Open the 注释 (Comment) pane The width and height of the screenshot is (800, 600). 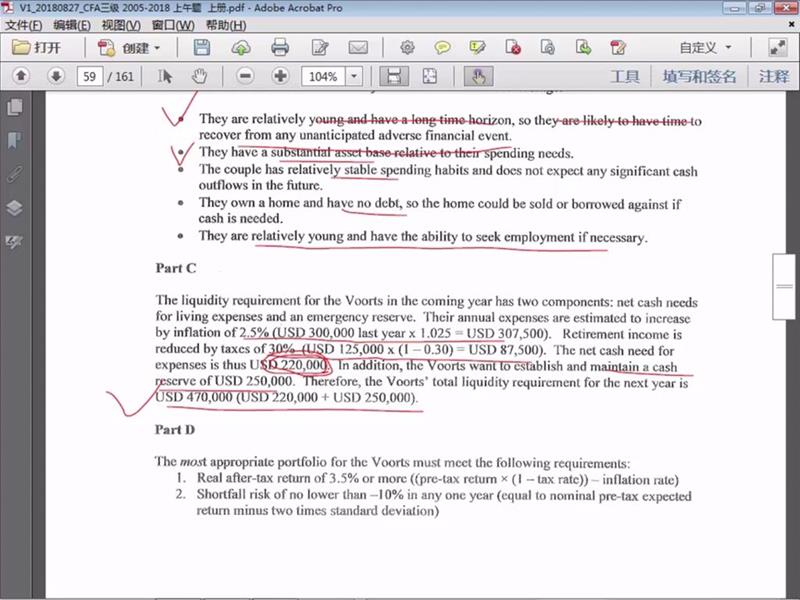[x=773, y=76]
